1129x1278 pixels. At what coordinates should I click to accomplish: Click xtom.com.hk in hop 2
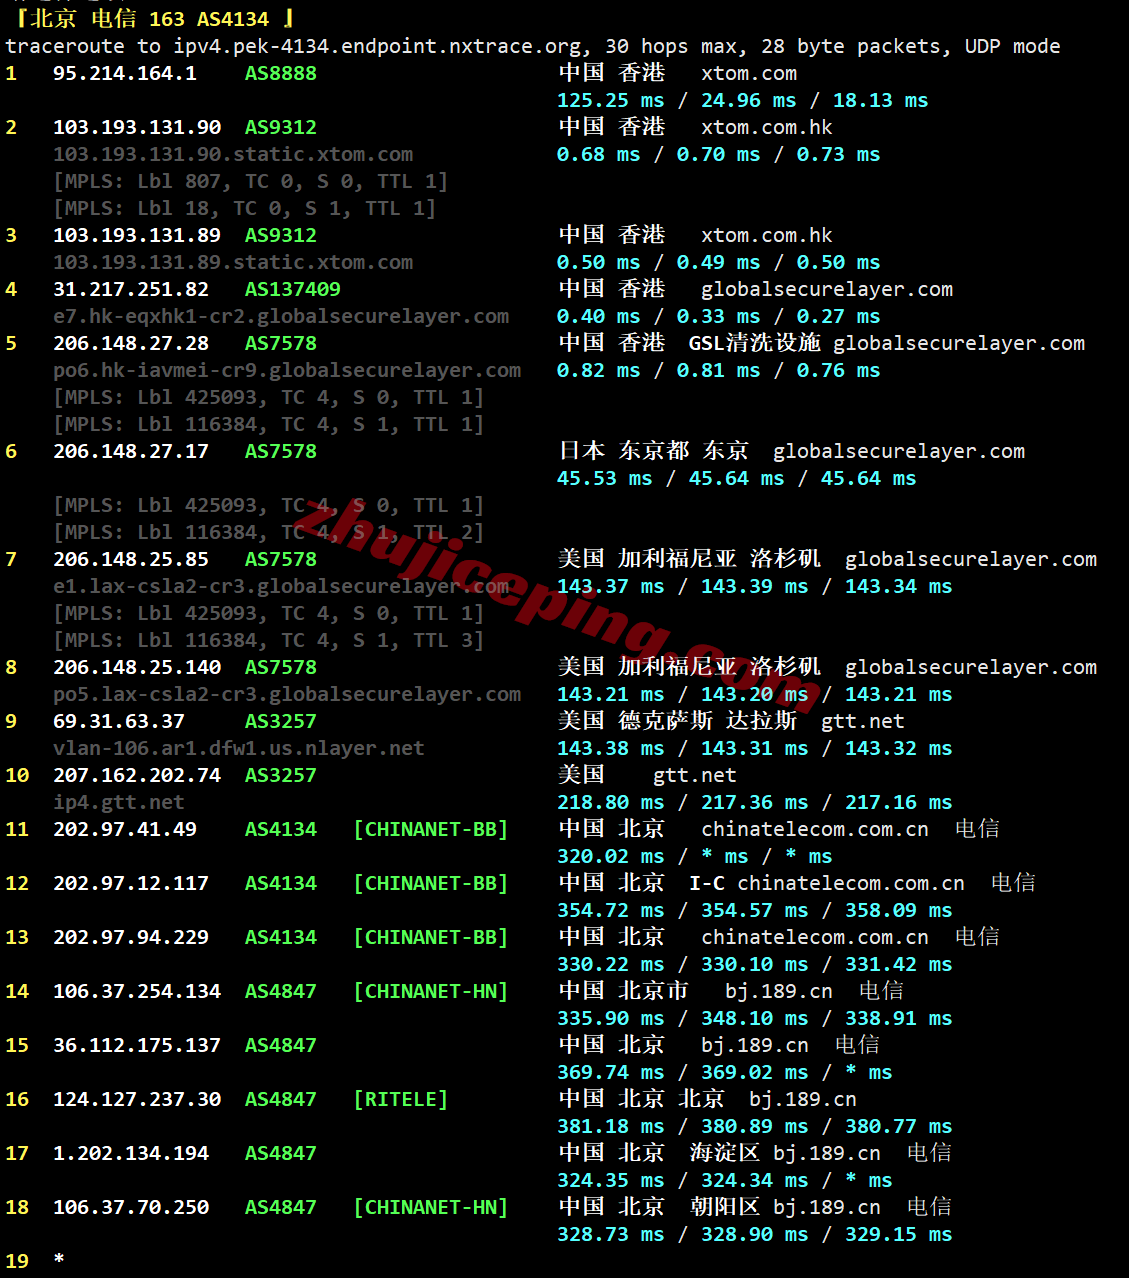[767, 127]
